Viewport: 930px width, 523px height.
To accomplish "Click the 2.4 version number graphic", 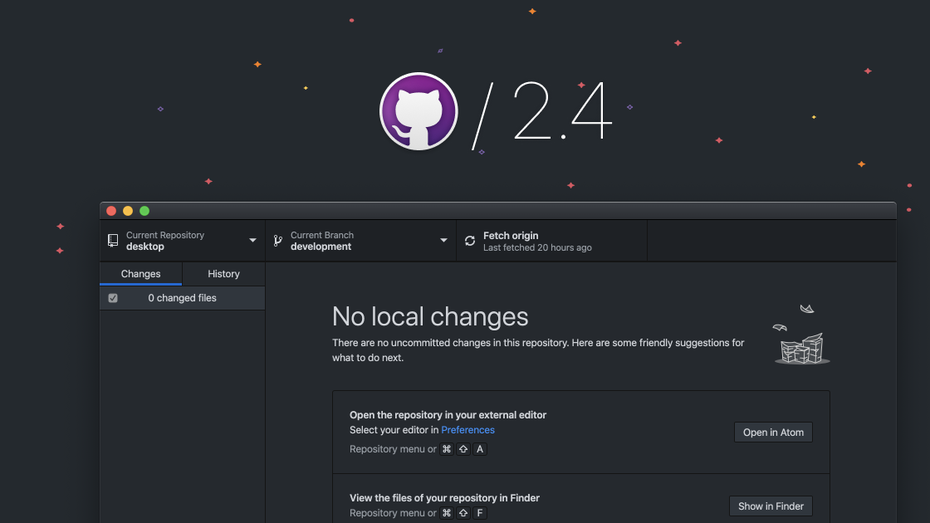I will (562, 111).
